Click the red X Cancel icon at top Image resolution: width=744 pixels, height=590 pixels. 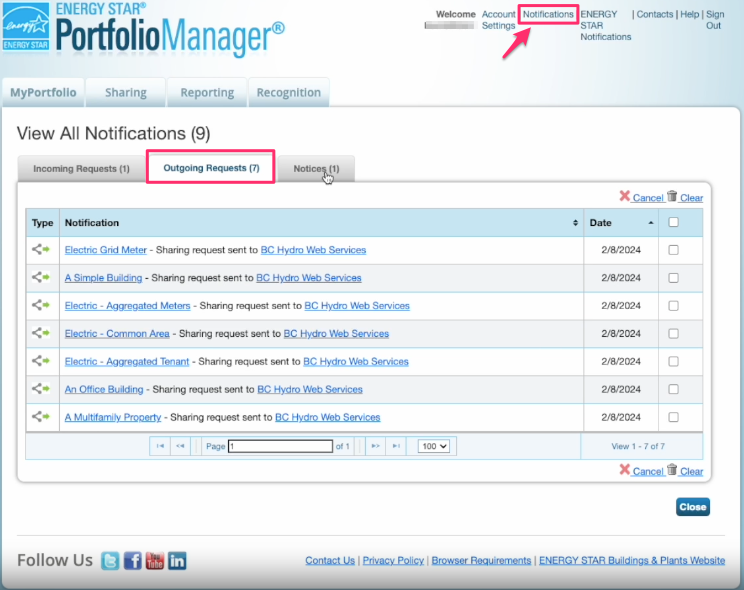click(624, 197)
